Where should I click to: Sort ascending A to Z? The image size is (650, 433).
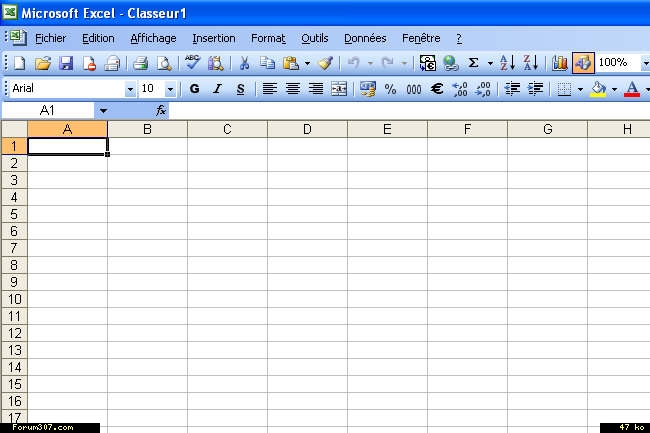507,63
